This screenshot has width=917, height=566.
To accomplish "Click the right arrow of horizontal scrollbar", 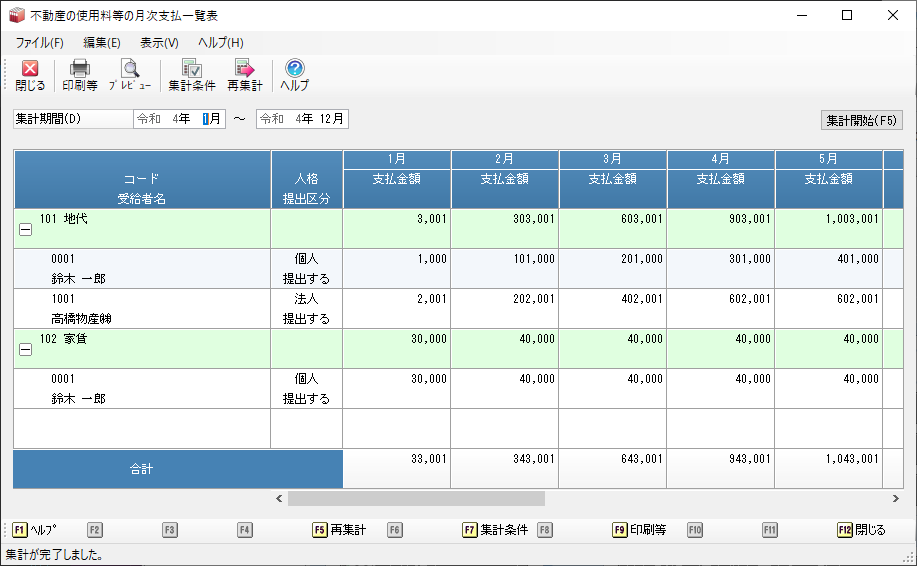I will pos(895,498).
